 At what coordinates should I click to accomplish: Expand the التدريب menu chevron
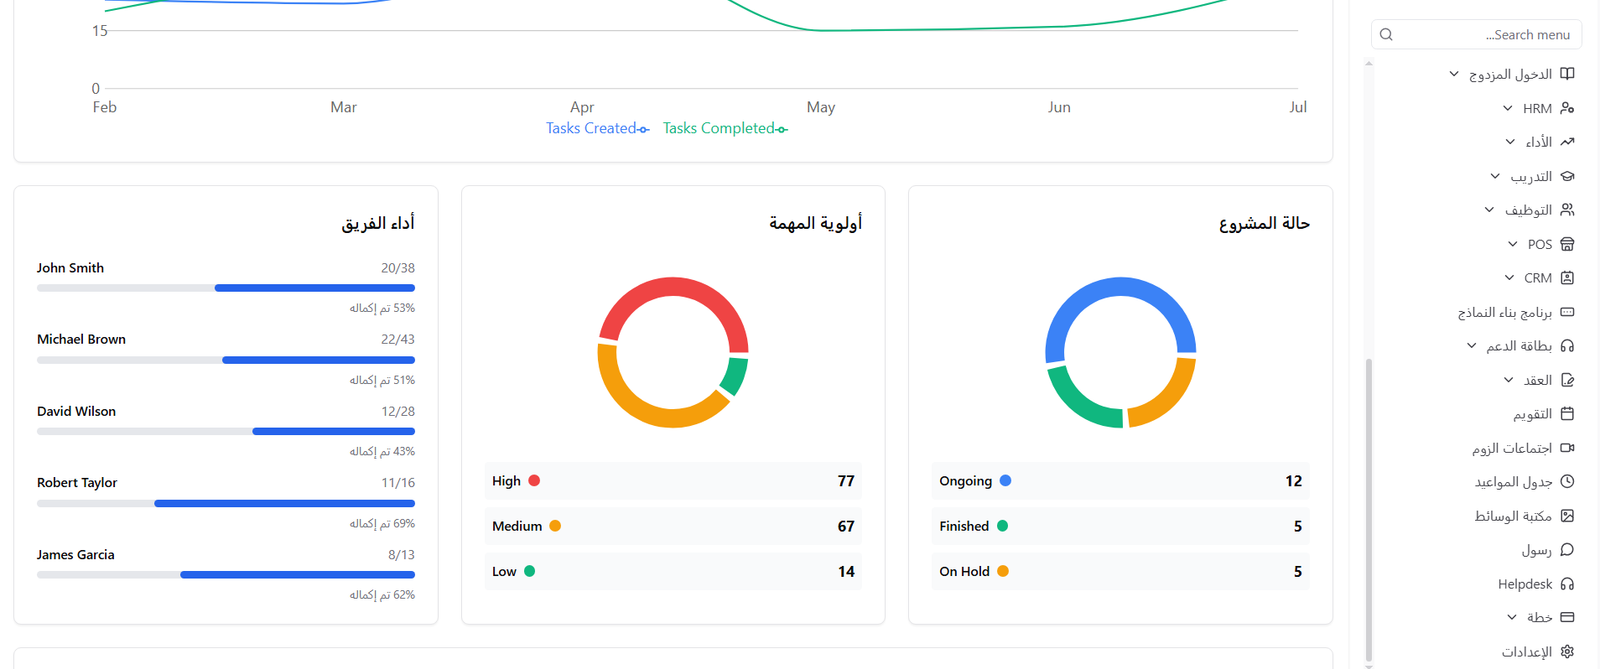(x=1495, y=176)
